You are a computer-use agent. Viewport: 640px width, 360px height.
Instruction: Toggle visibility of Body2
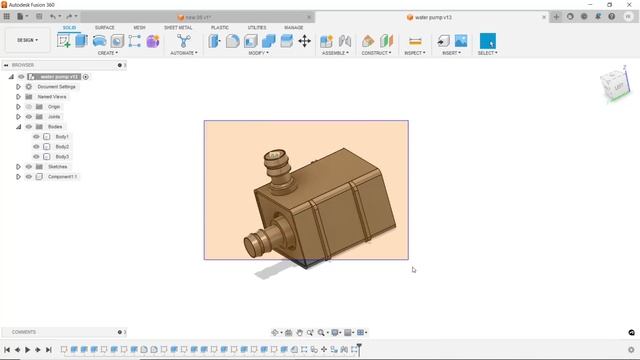pos(36,147)
